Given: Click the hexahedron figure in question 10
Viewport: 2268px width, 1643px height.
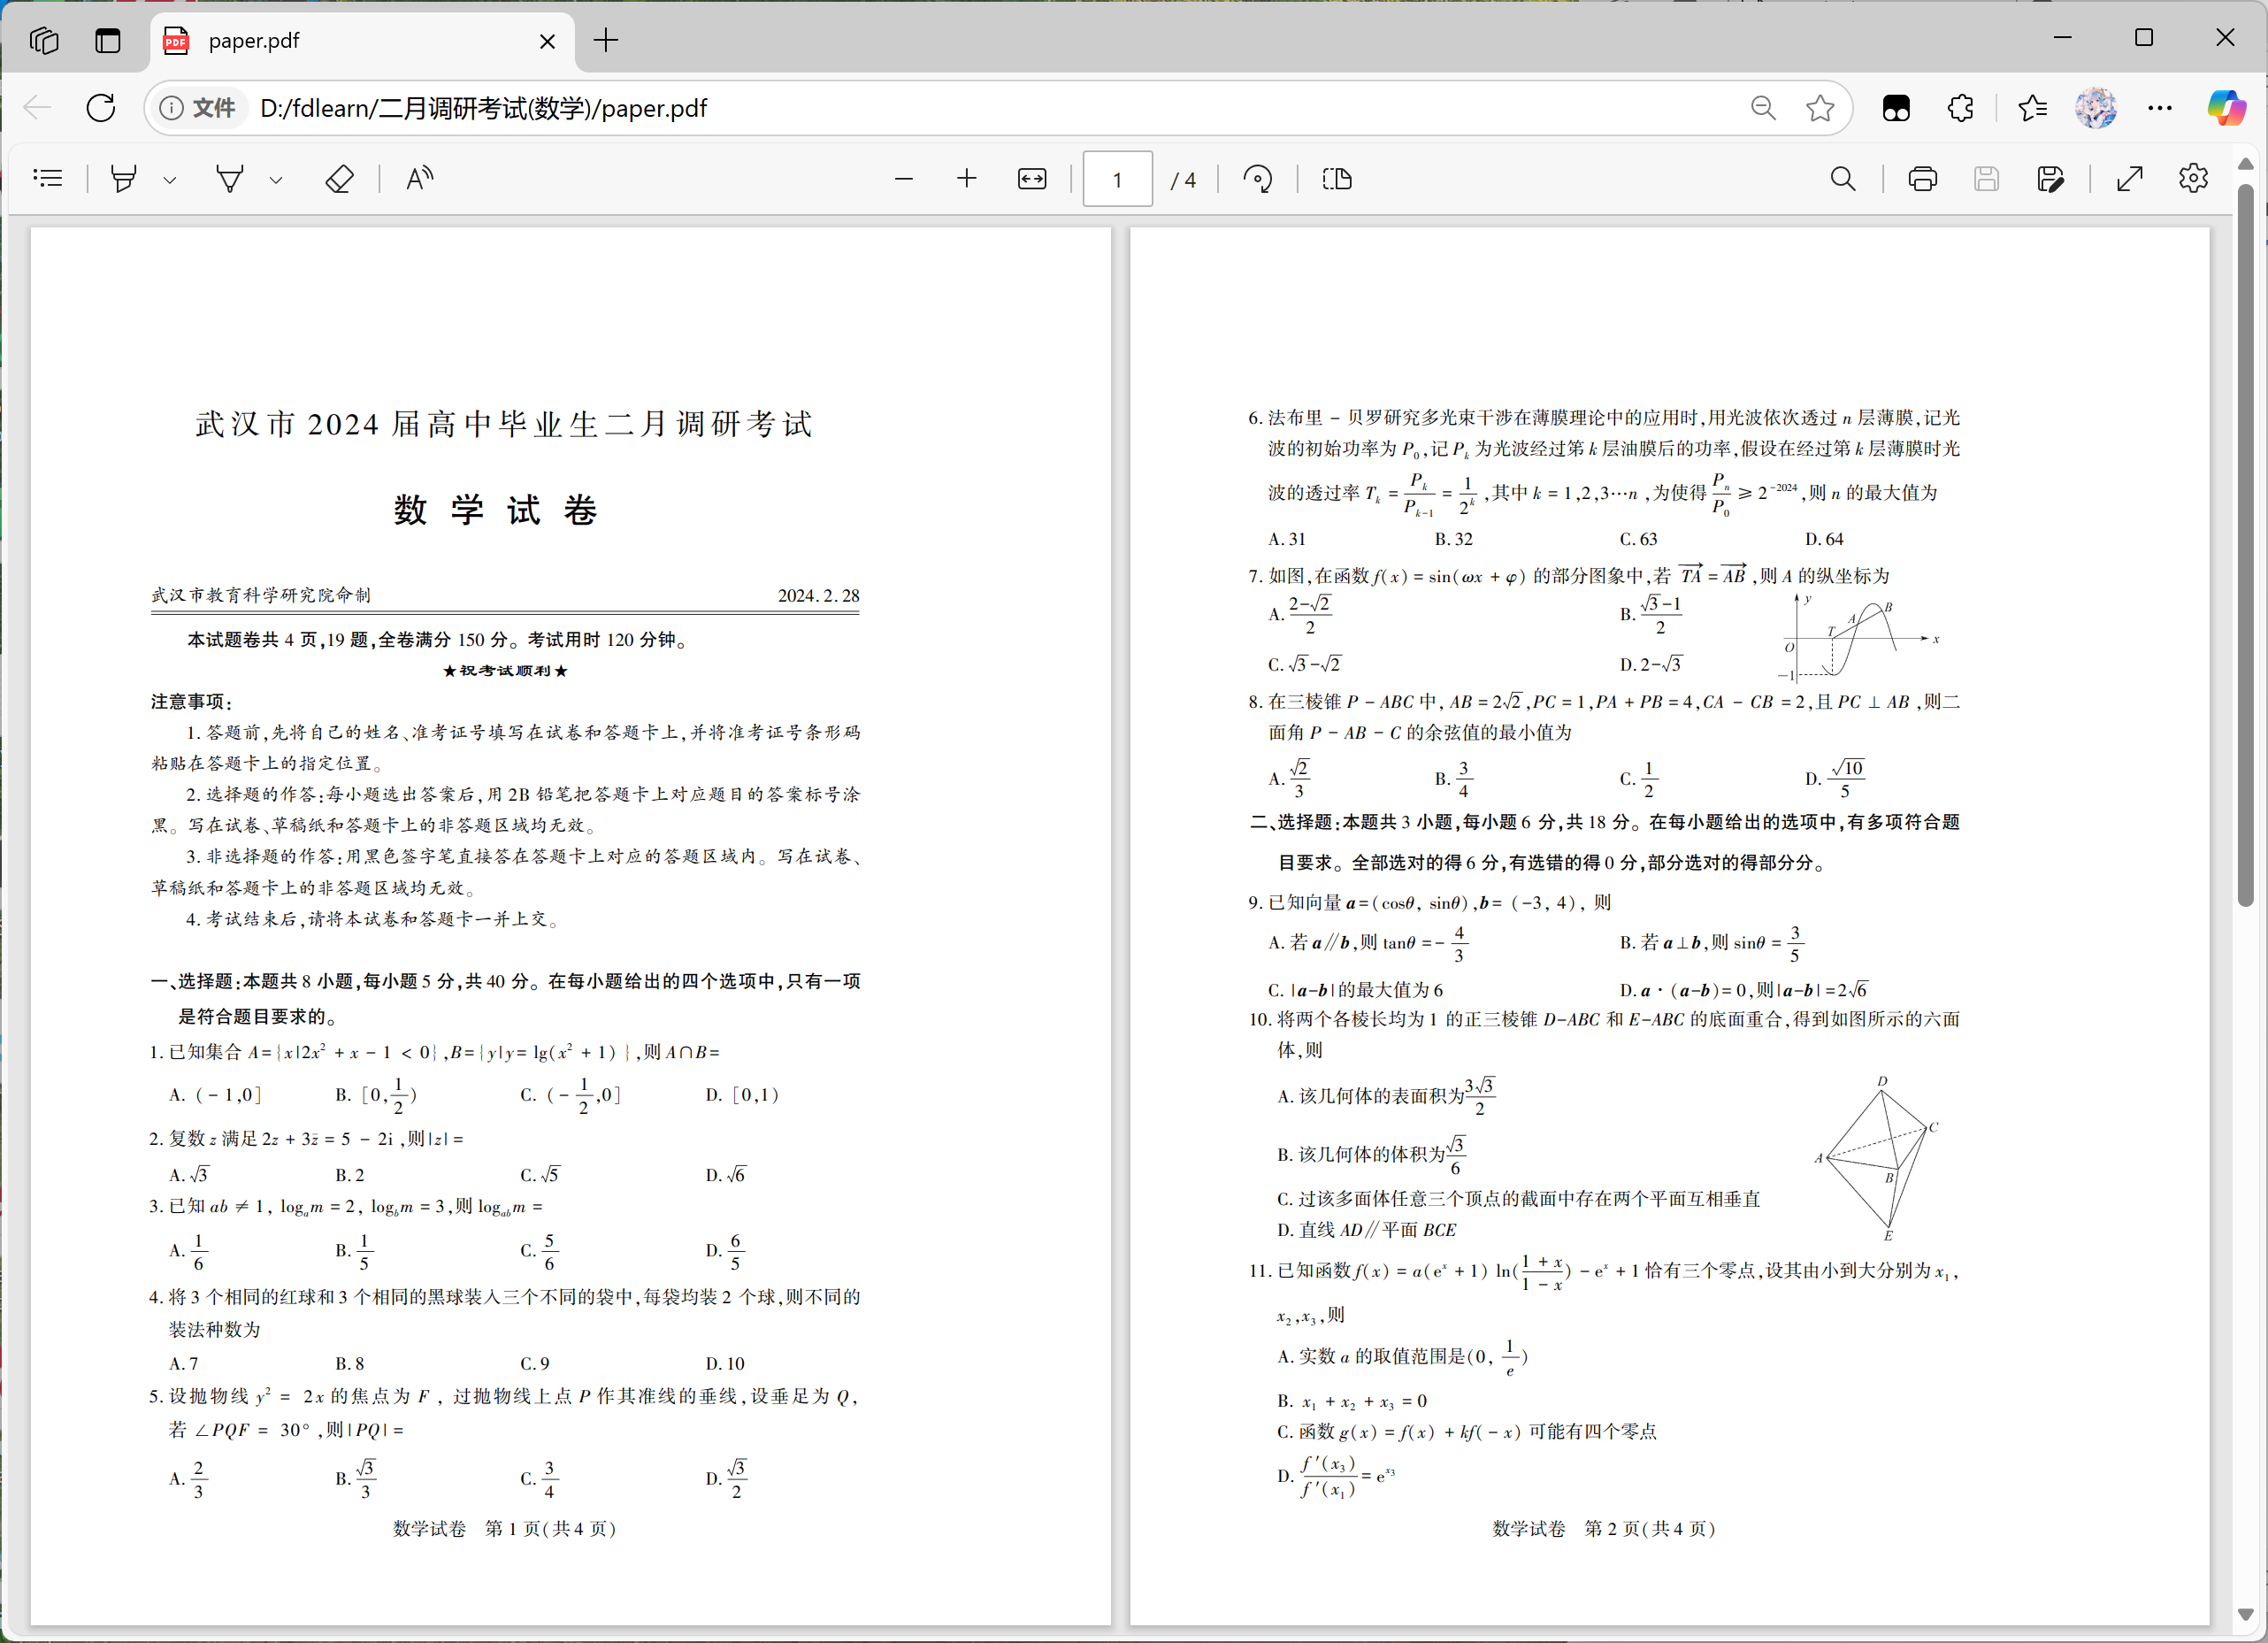Looking at the screenshot, I should 1876,1158.
